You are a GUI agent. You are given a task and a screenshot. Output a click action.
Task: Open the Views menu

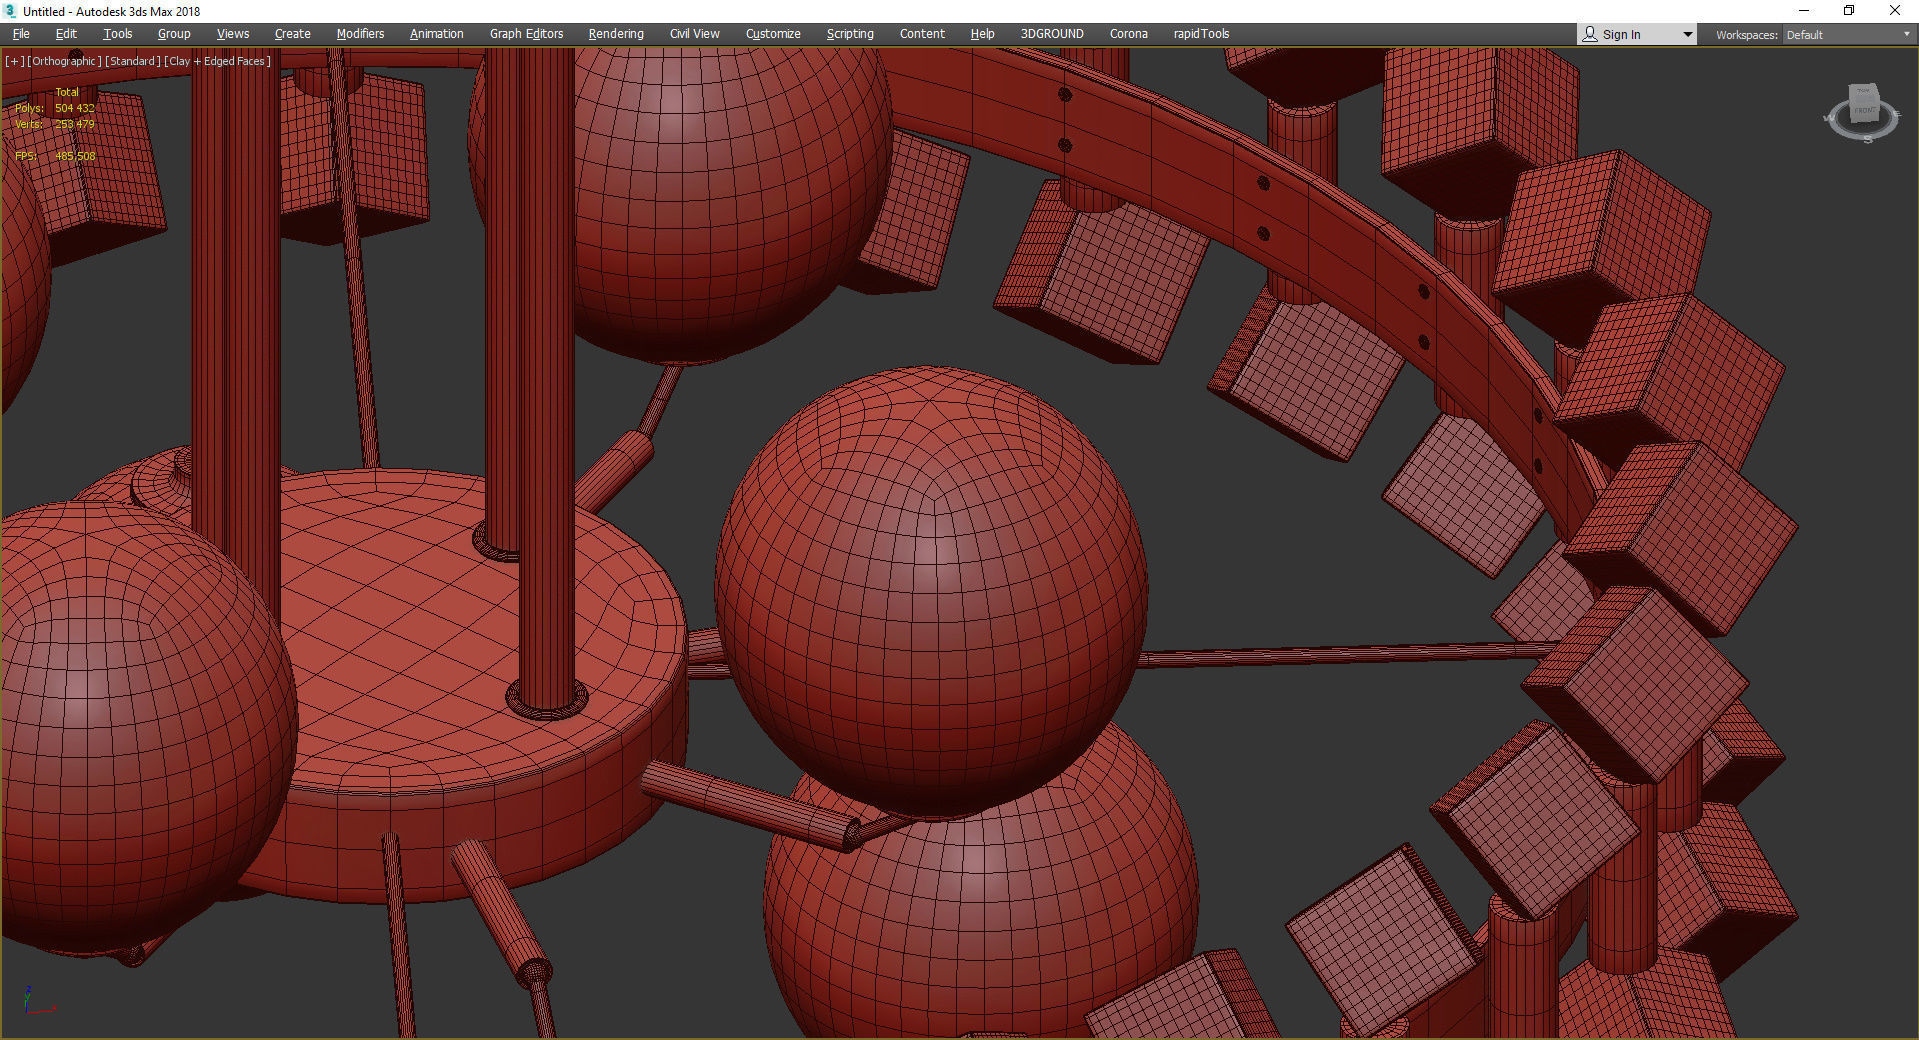[x=233, y=34]
